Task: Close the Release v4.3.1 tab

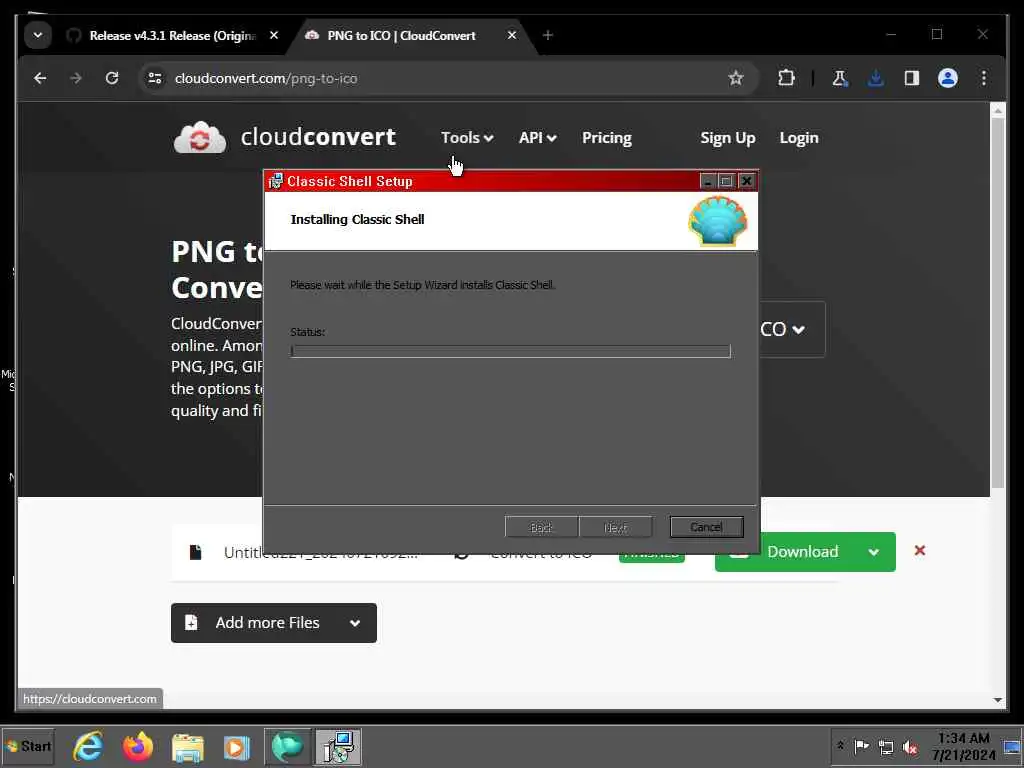Action: coord(274,35)
